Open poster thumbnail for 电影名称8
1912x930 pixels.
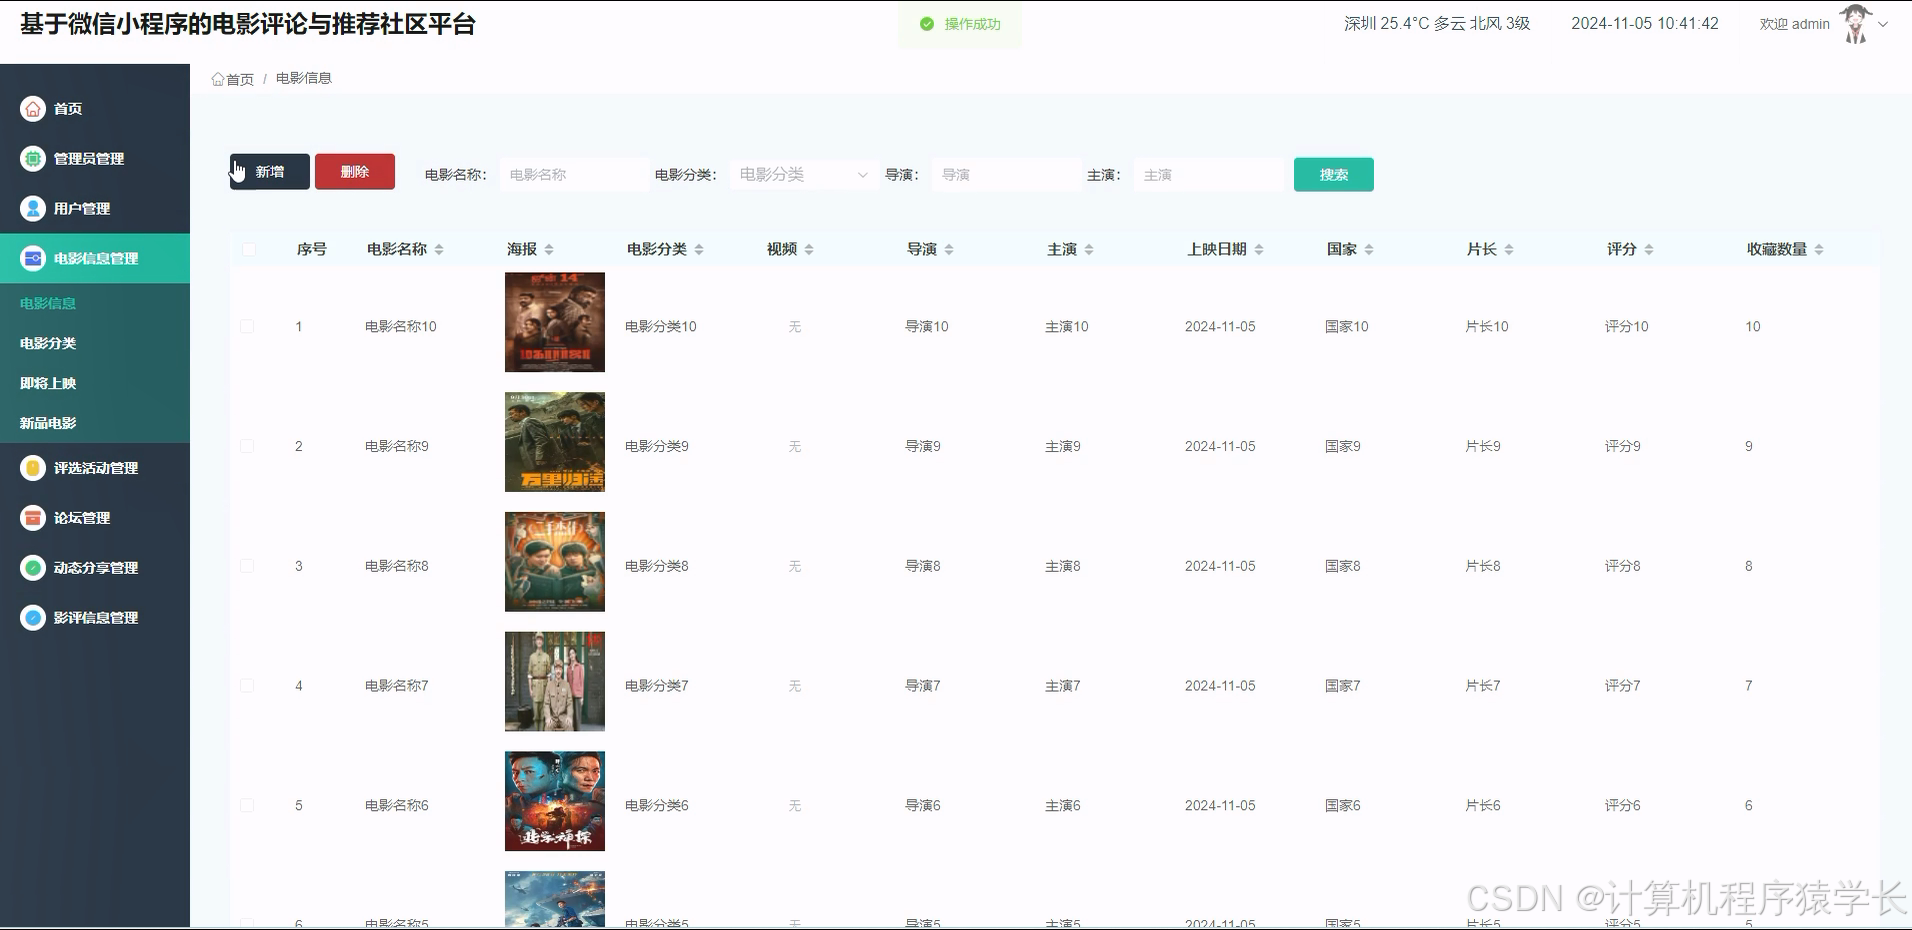pos(555,562)
